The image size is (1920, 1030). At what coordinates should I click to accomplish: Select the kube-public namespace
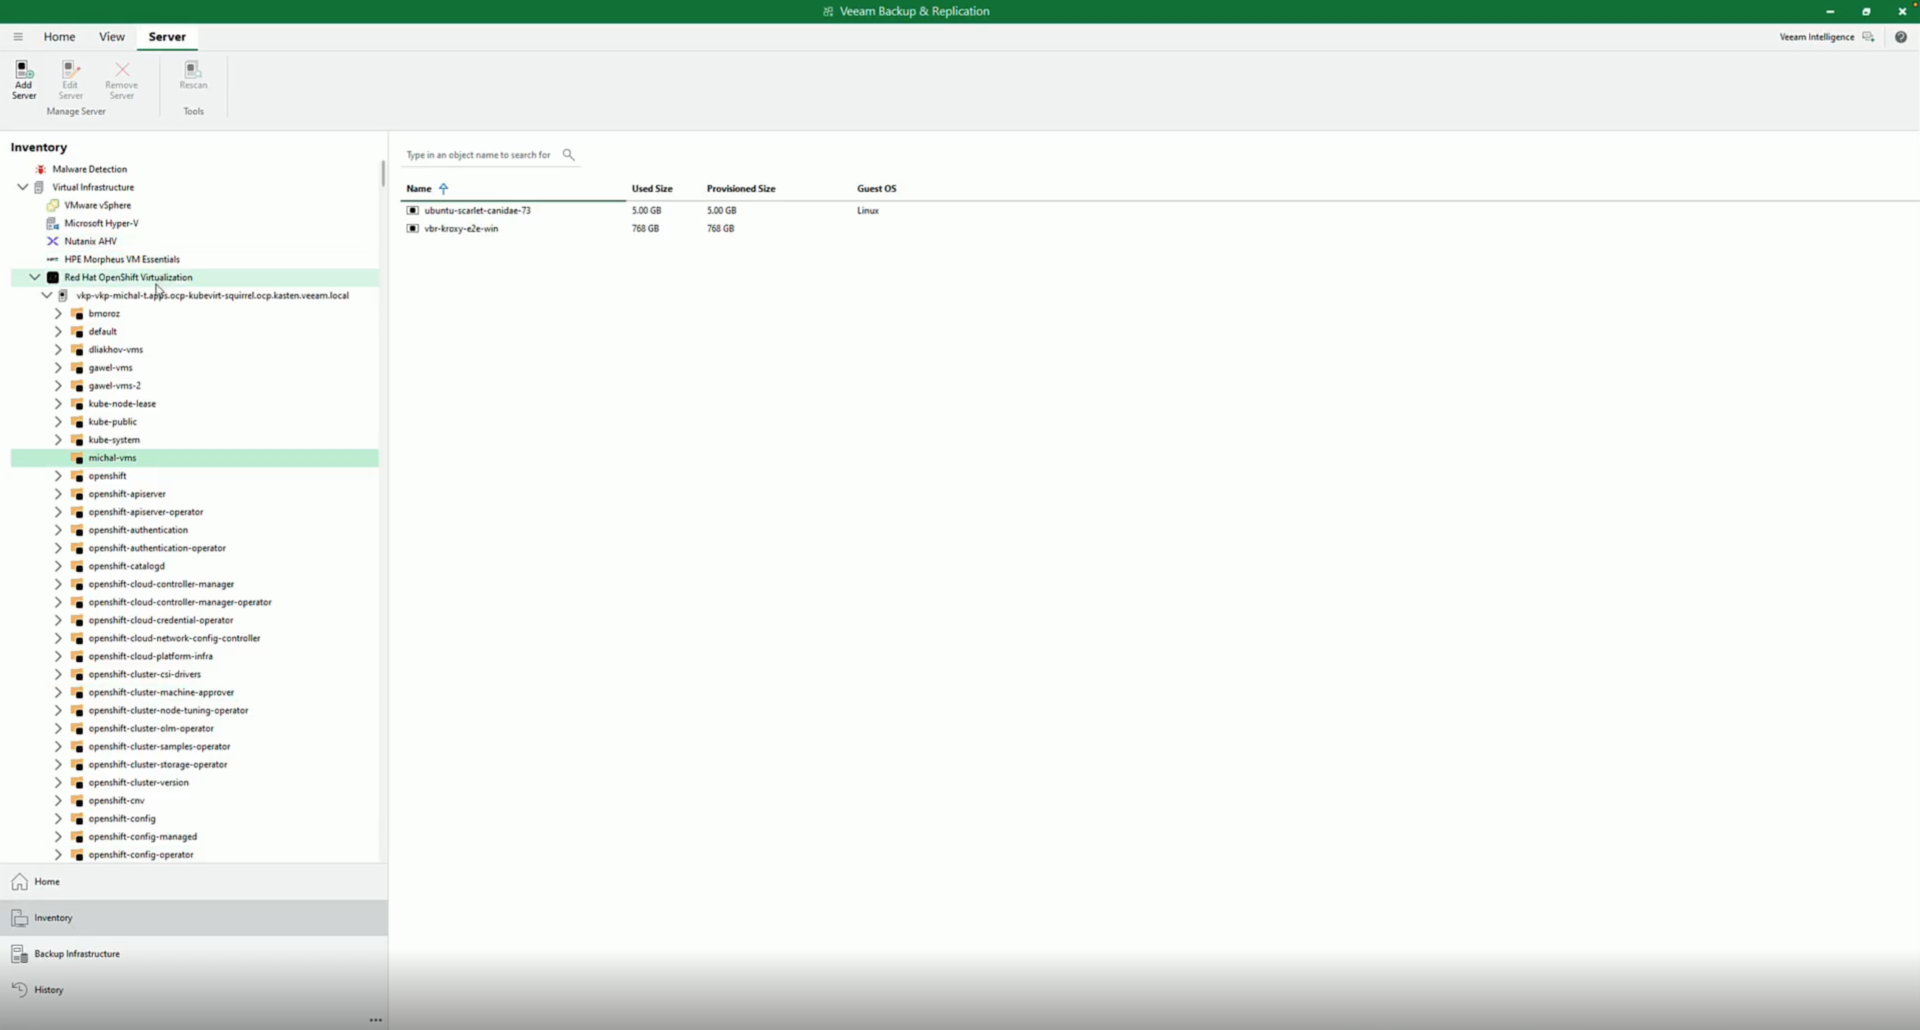coord(112,422)
